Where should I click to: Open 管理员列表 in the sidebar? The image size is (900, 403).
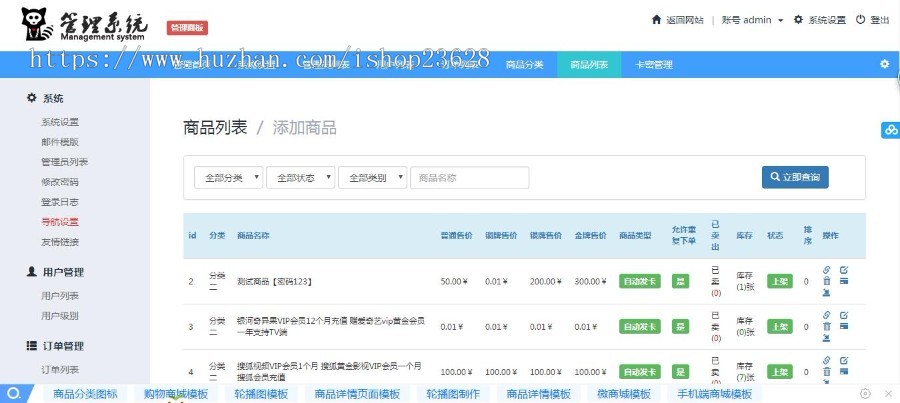point(64,162)
